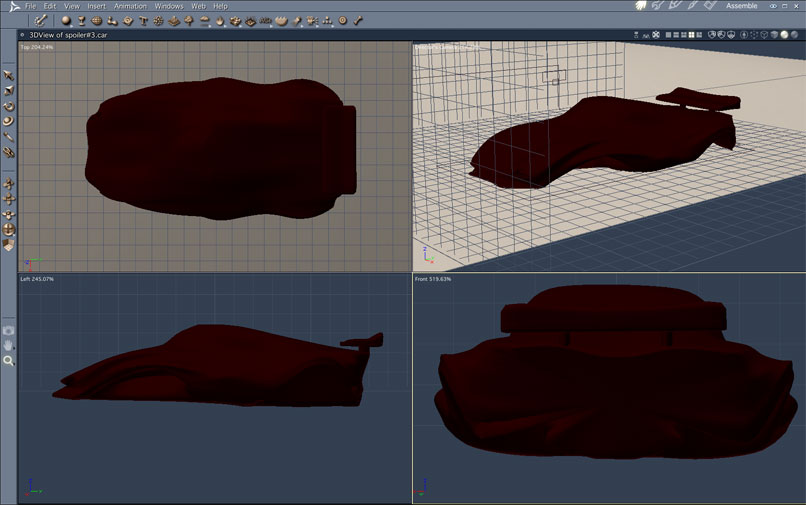Switch to single-view layout
This screenshot has width=806, height=505.
click(x=668, y=35)
